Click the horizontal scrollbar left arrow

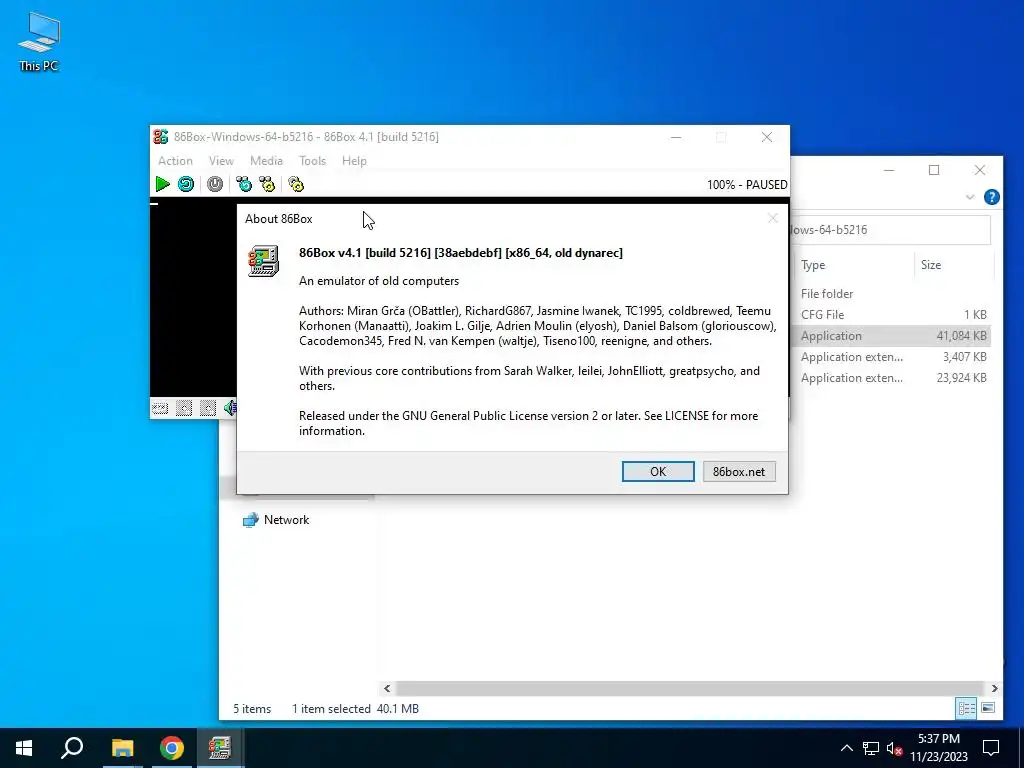[387, 688]
